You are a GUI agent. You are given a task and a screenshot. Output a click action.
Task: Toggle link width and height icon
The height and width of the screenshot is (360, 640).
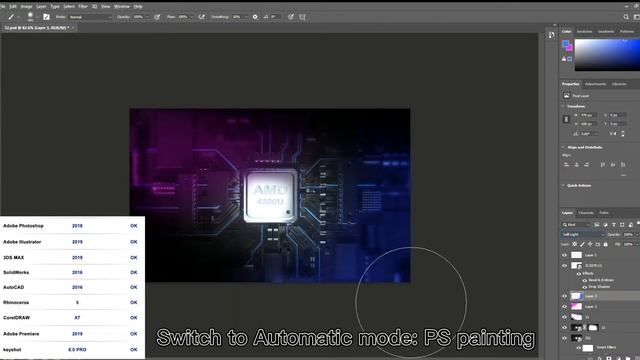pyautogui.click(x=566, y=119)
